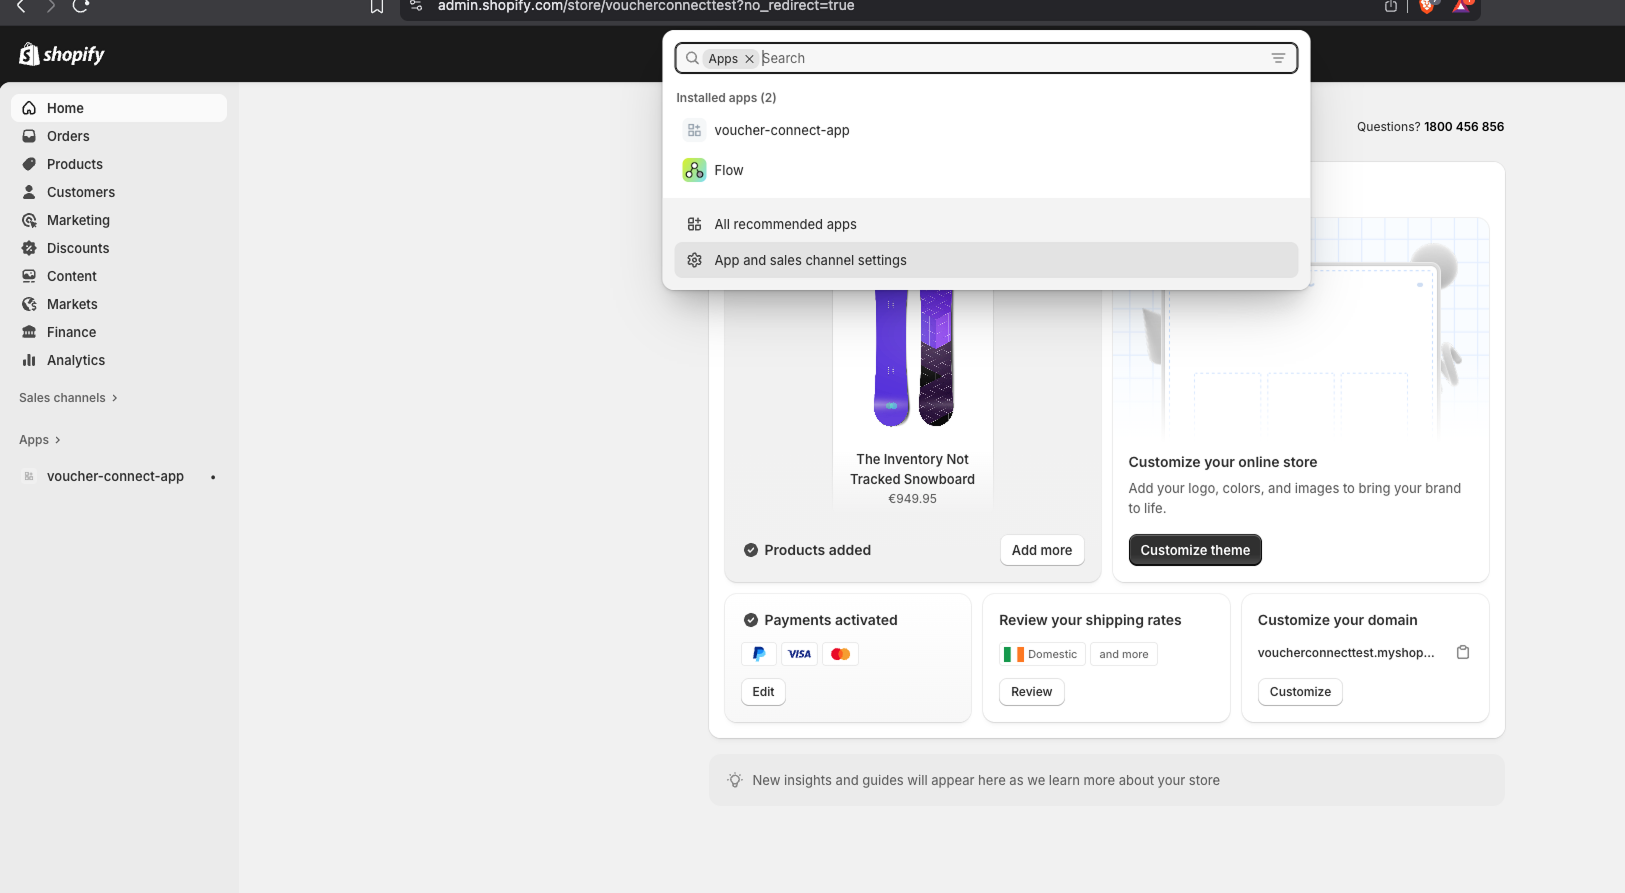The width and height of the screenshot is (1625, 893).
Task: Expand the Sales channels section
Action: (68, 398)
